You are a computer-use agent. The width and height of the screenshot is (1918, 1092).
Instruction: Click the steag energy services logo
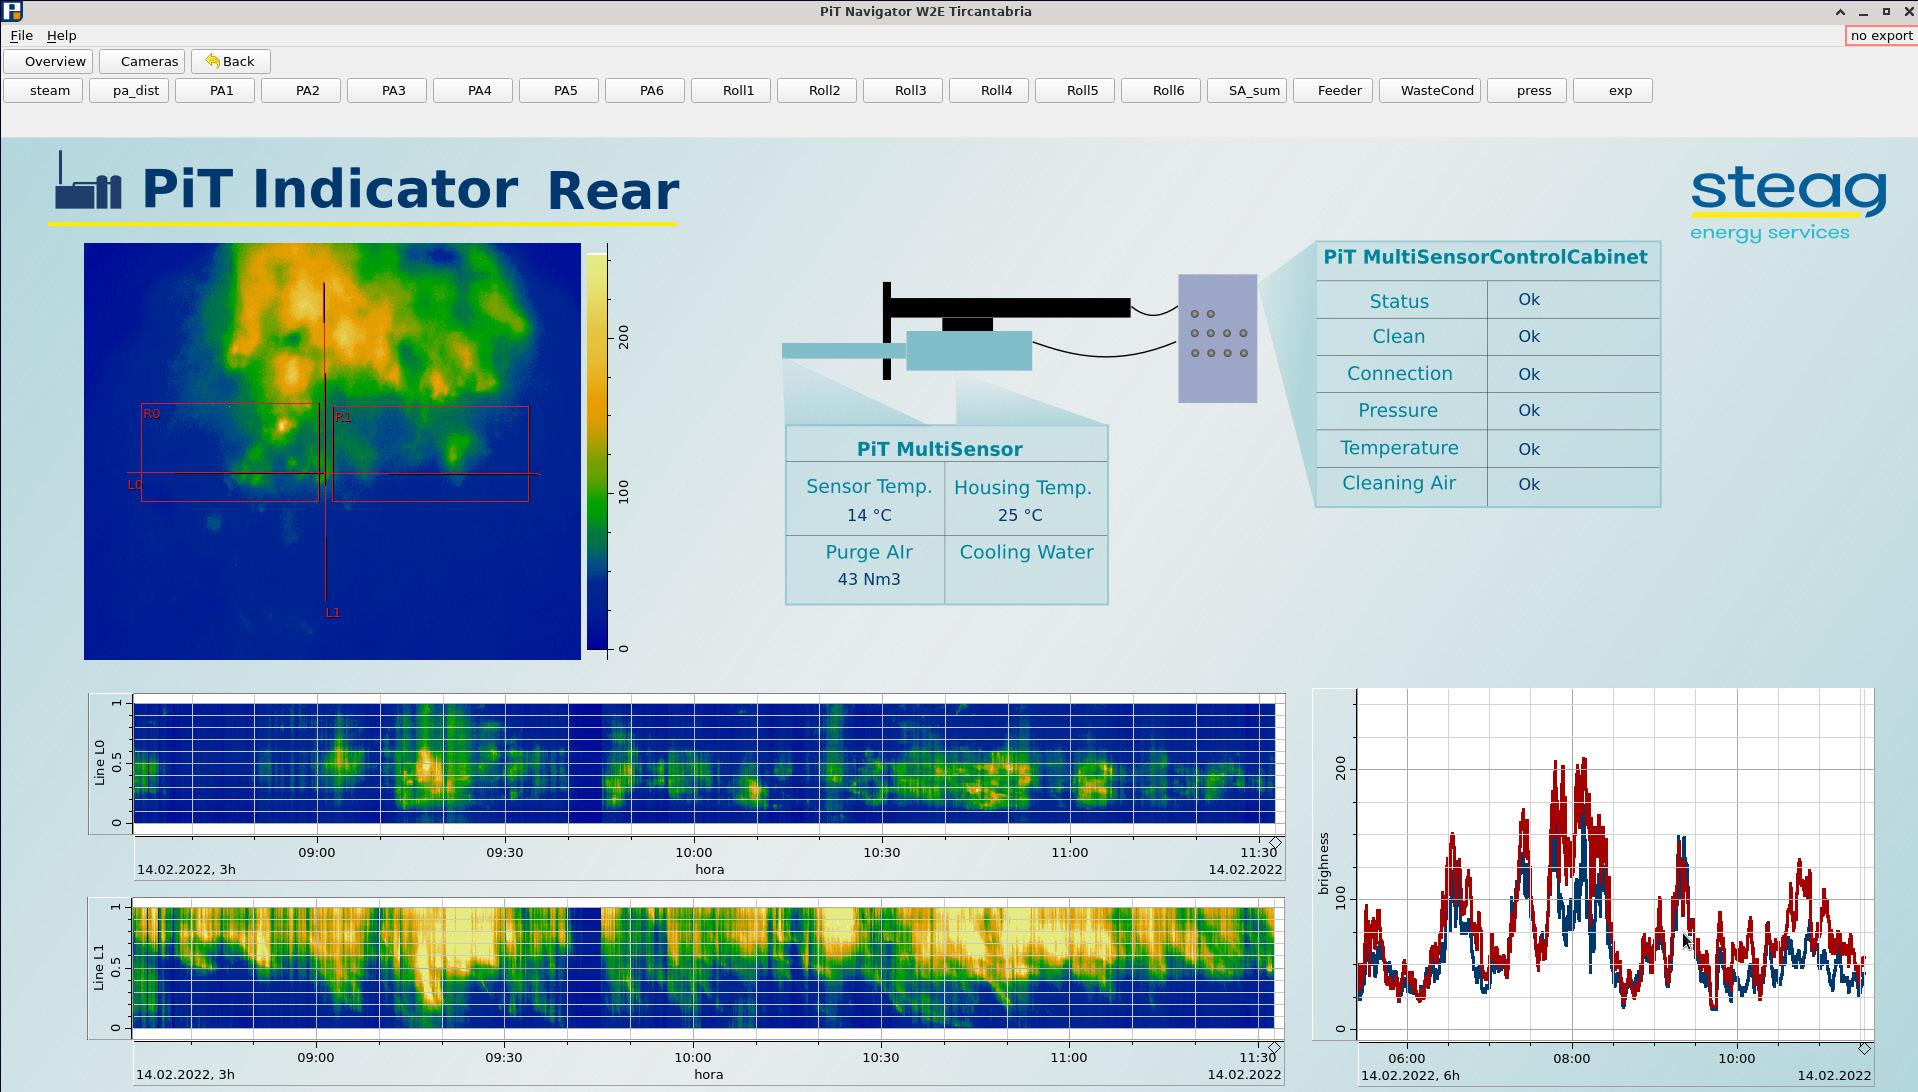(x=1788, y=205)
